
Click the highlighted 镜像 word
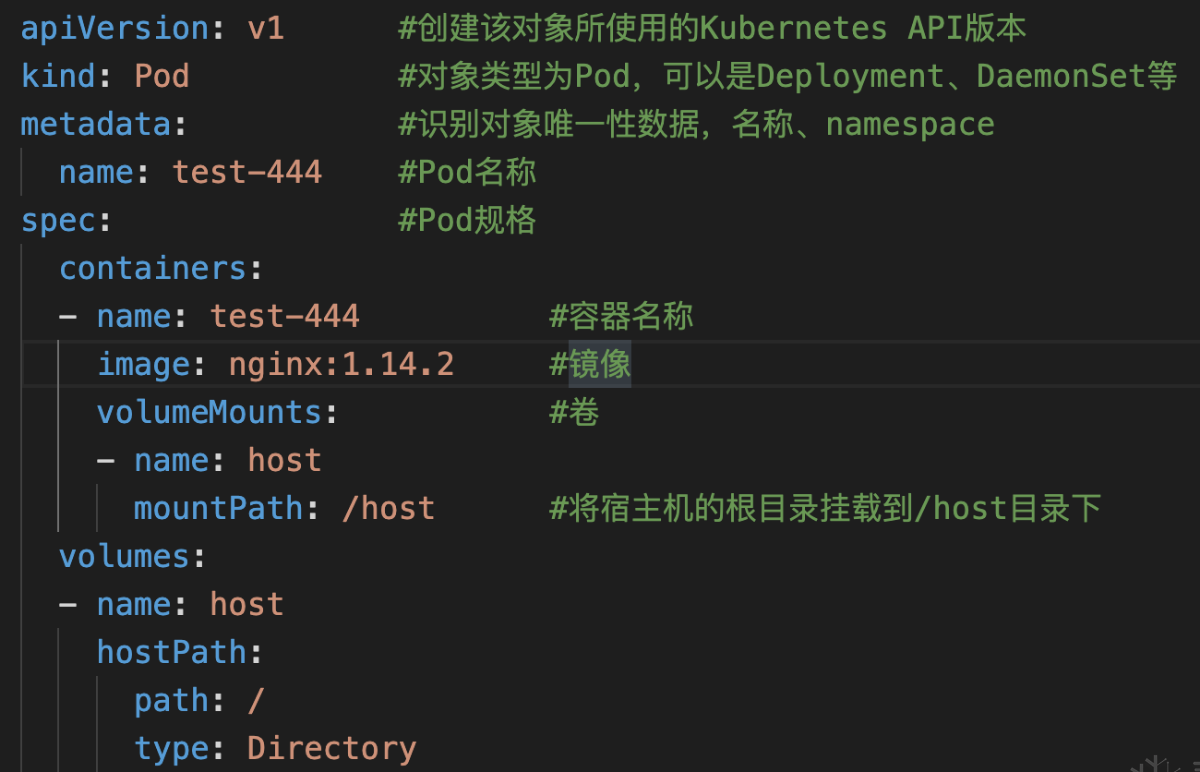tap(600, 365)
